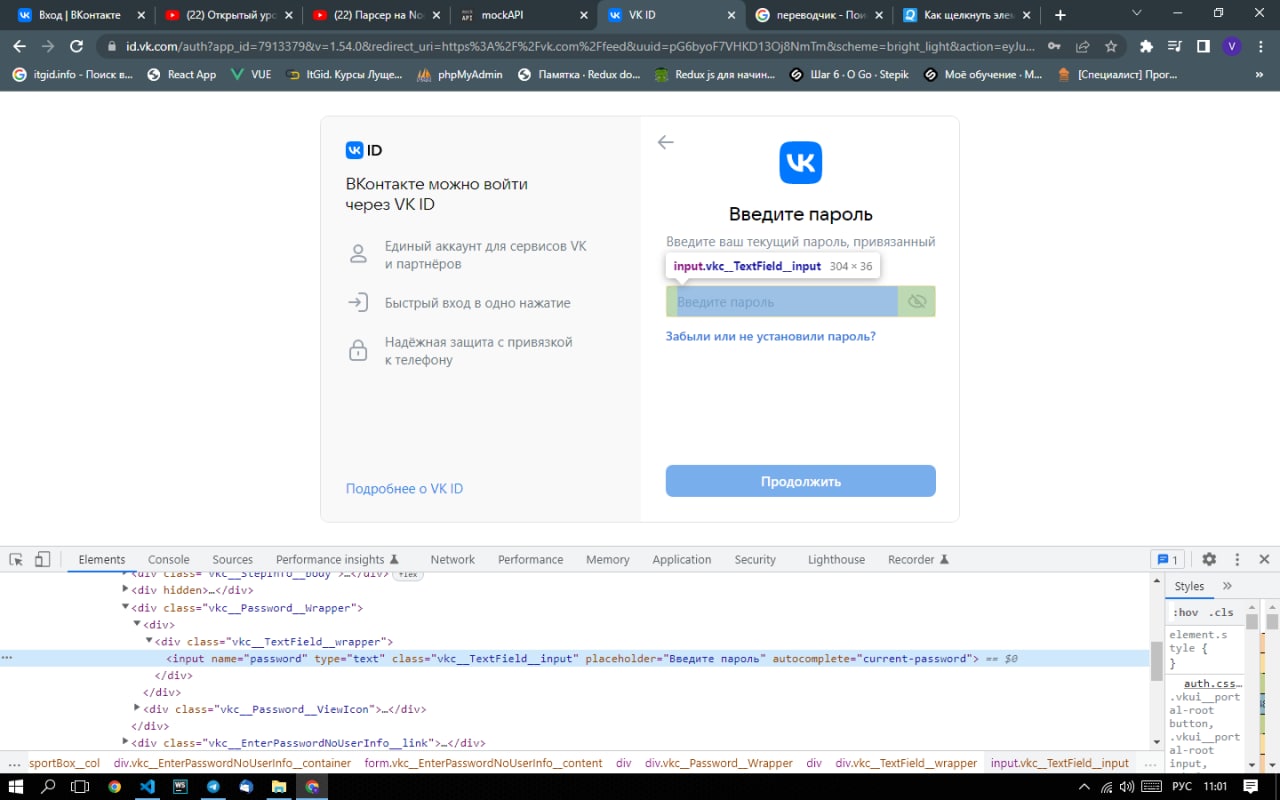
Task: Open the Chrome three-dot main menu
Action: coord(1260,46)
